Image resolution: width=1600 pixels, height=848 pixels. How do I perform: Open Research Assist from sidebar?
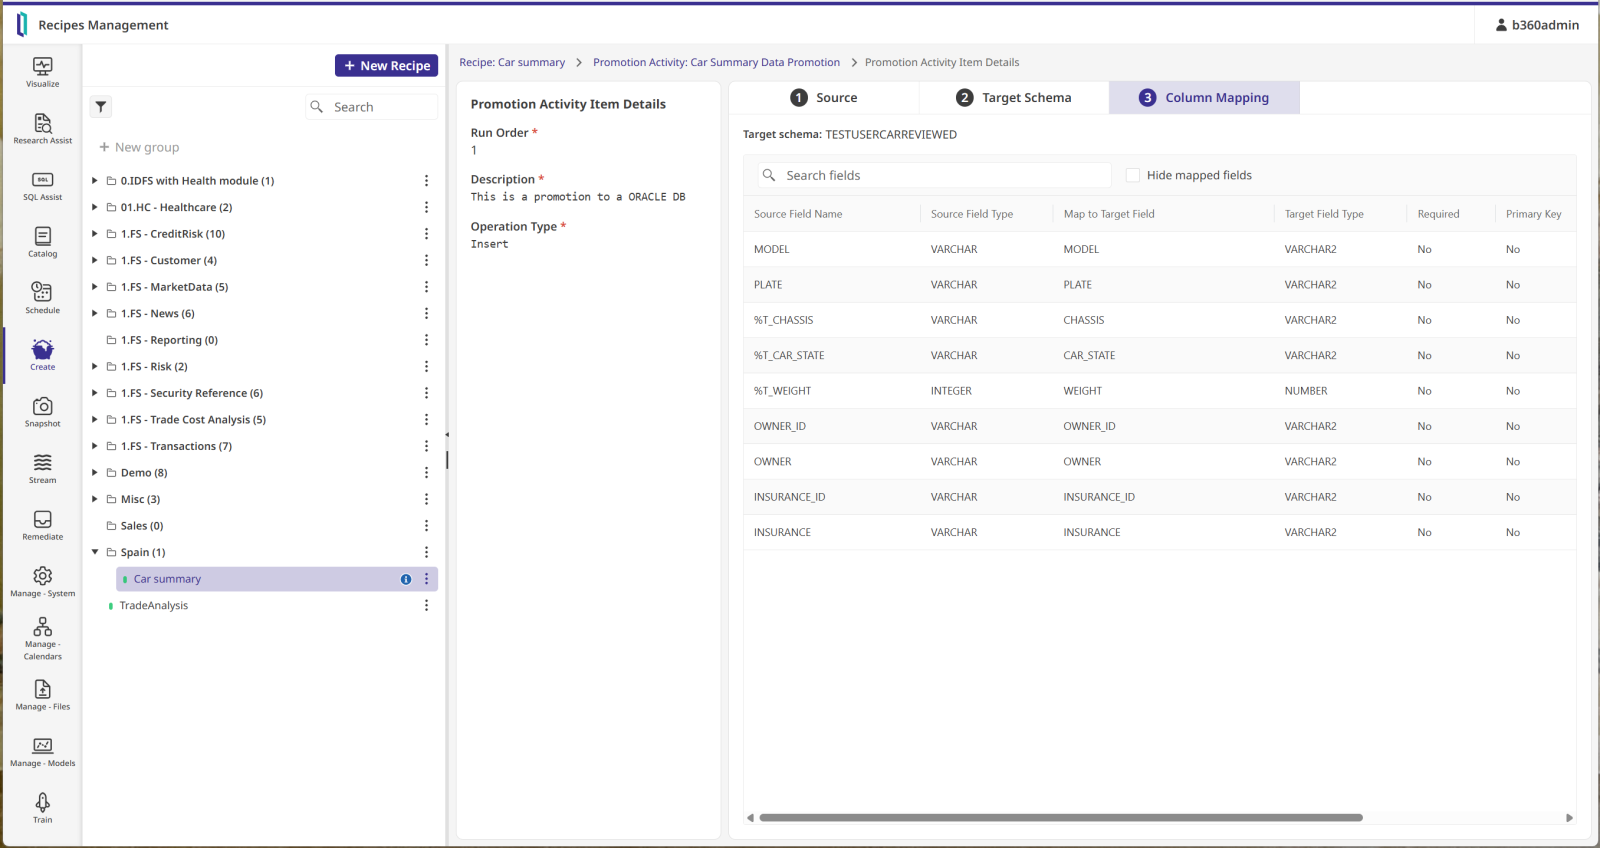(x=42, y=128)
